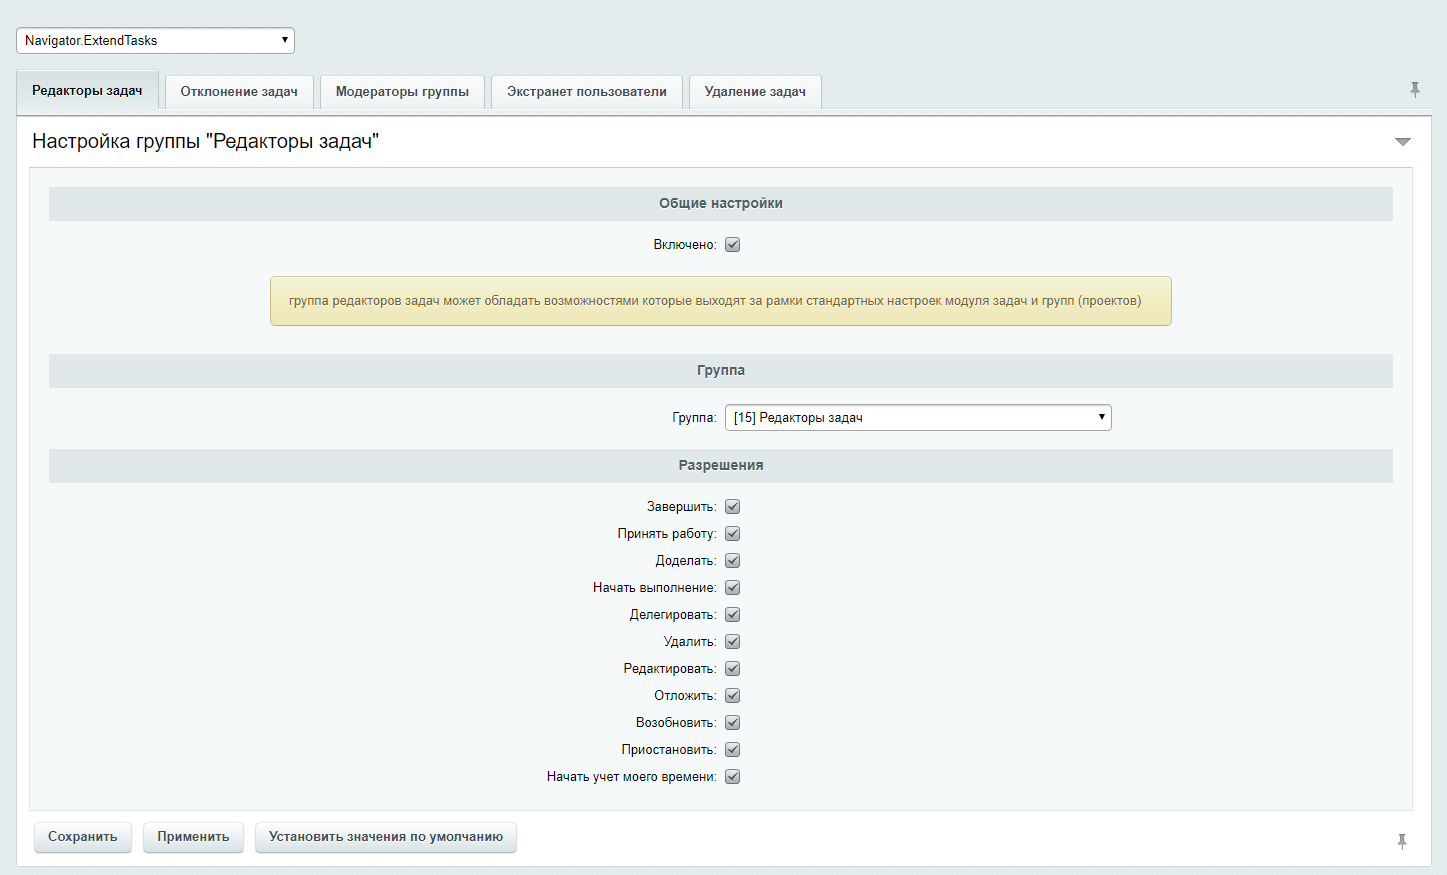The width and height of the screenshot is (1447, 875).
Task: Open the Группа selection dropdown
Action: (918, 417)
